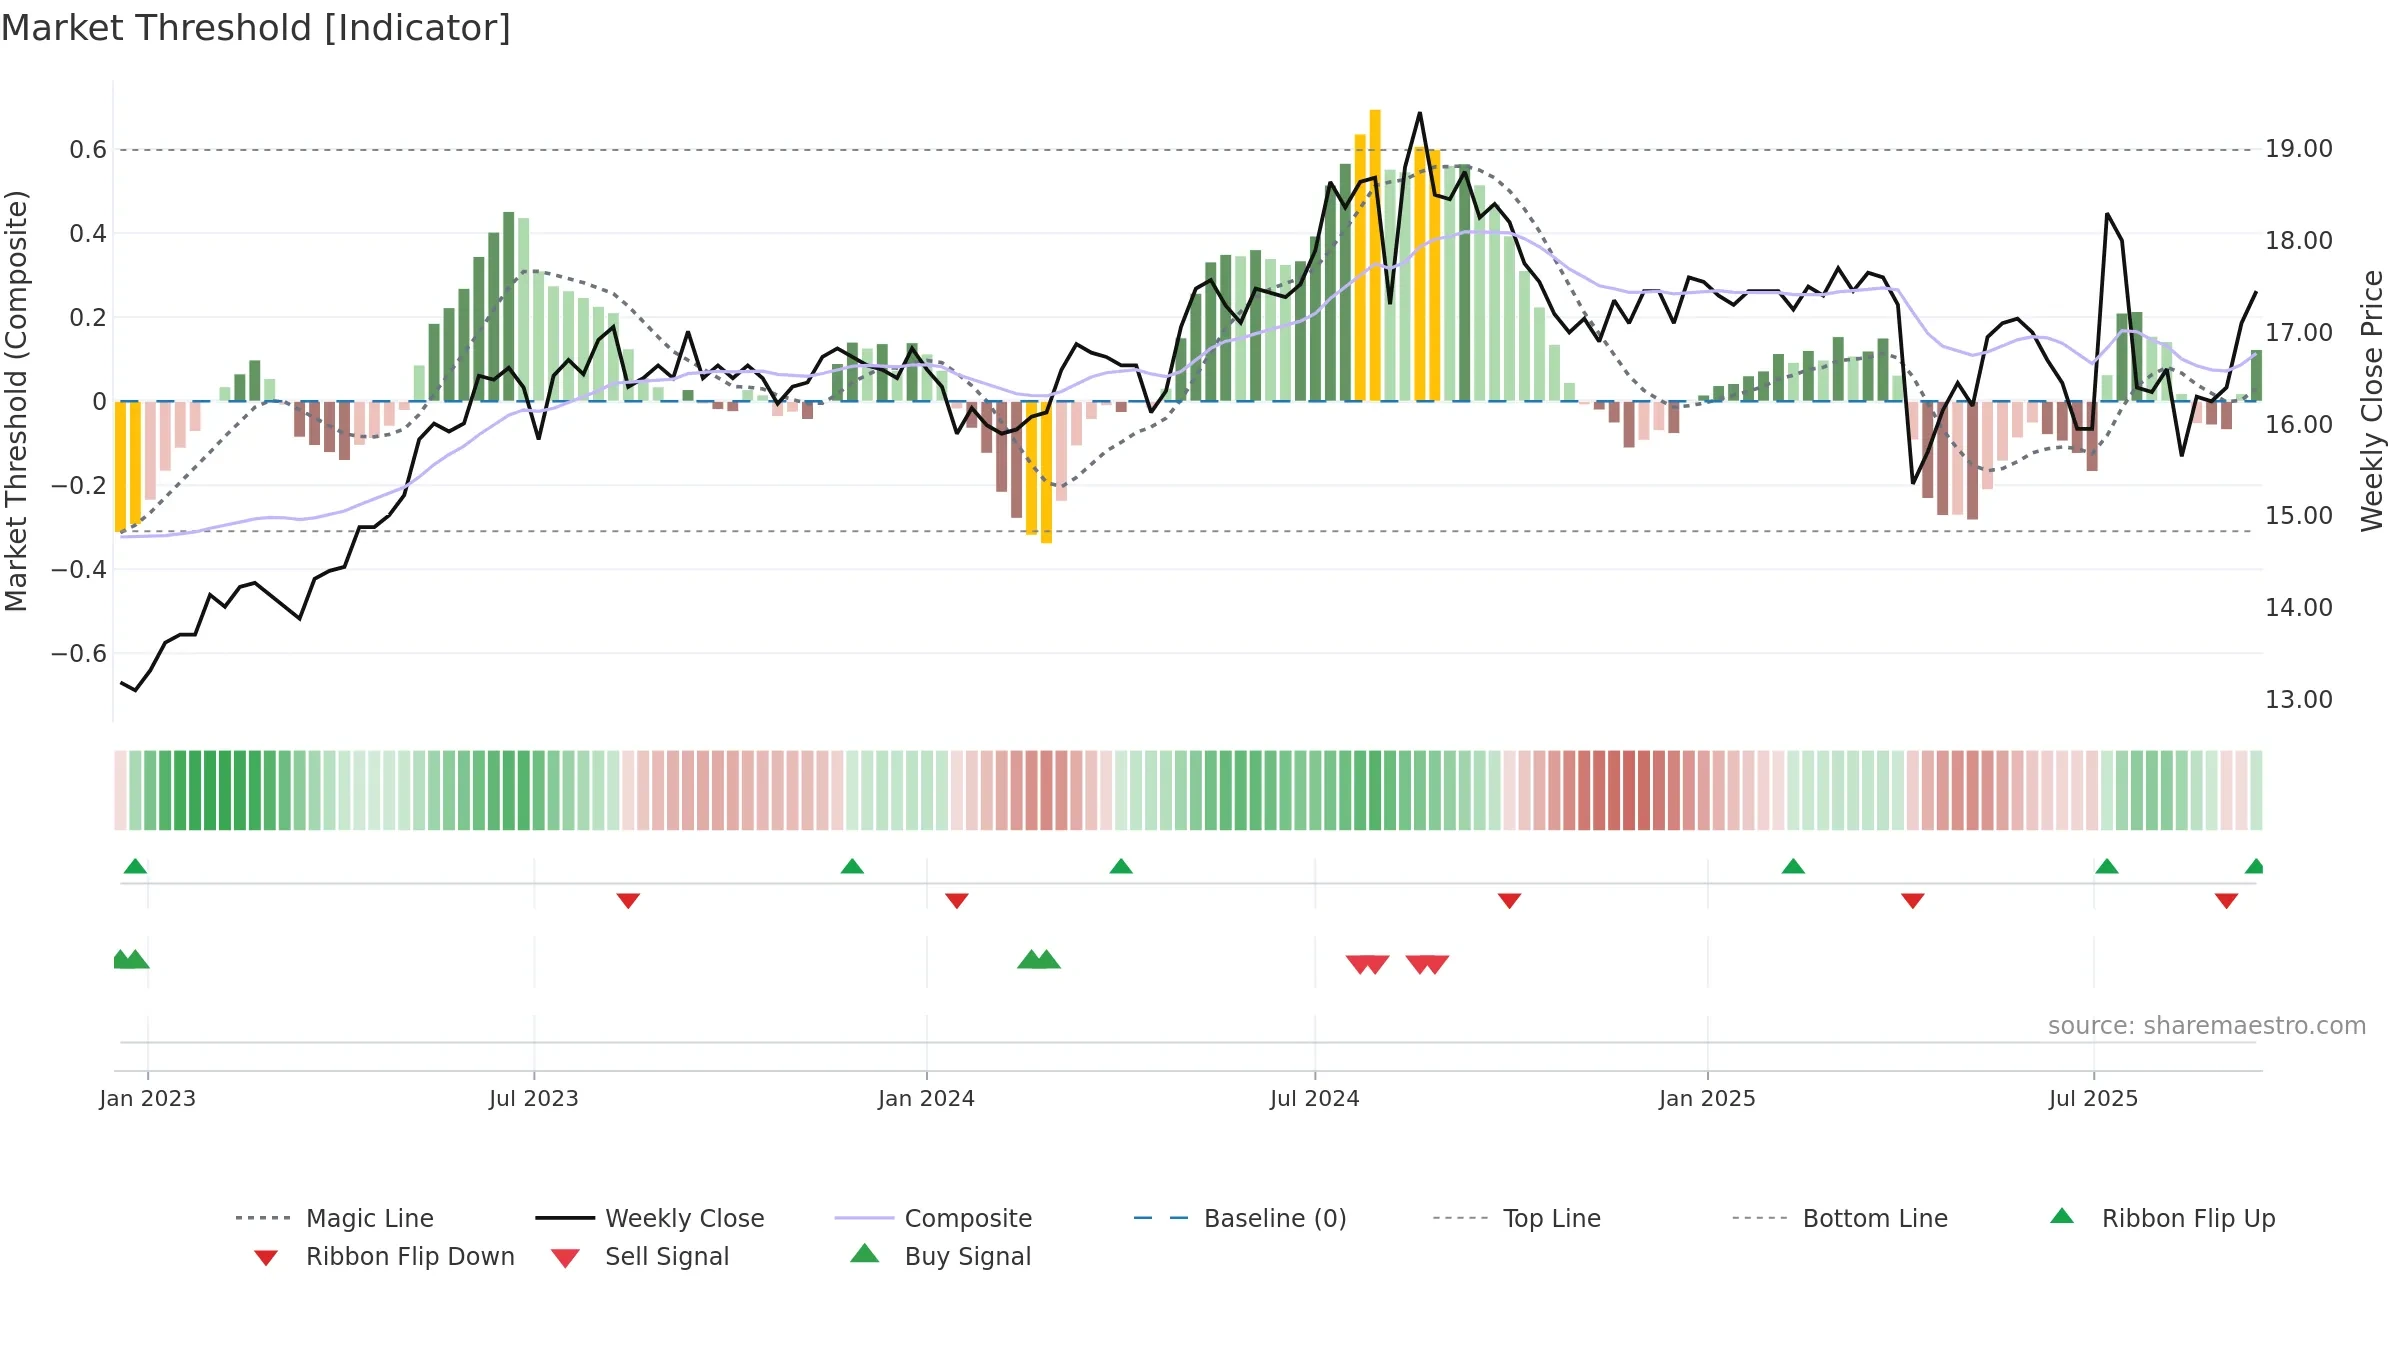Click the tallest yellow bar near Jul 2024

tap(1375, 255)
